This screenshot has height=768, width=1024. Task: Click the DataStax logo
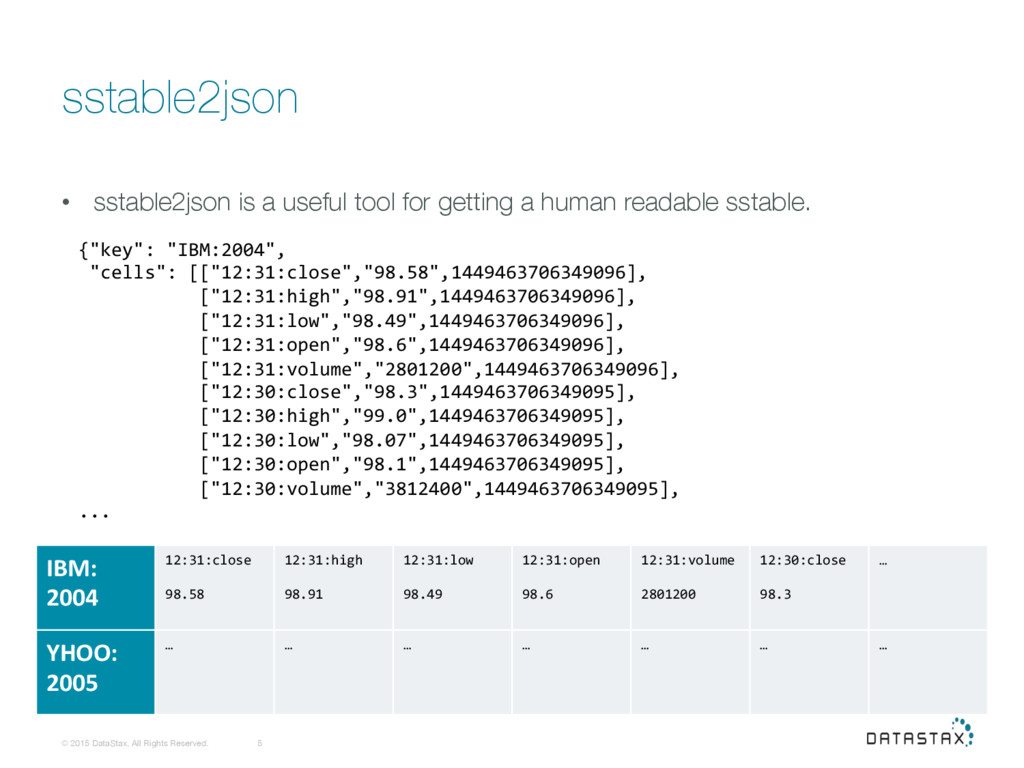920,733
